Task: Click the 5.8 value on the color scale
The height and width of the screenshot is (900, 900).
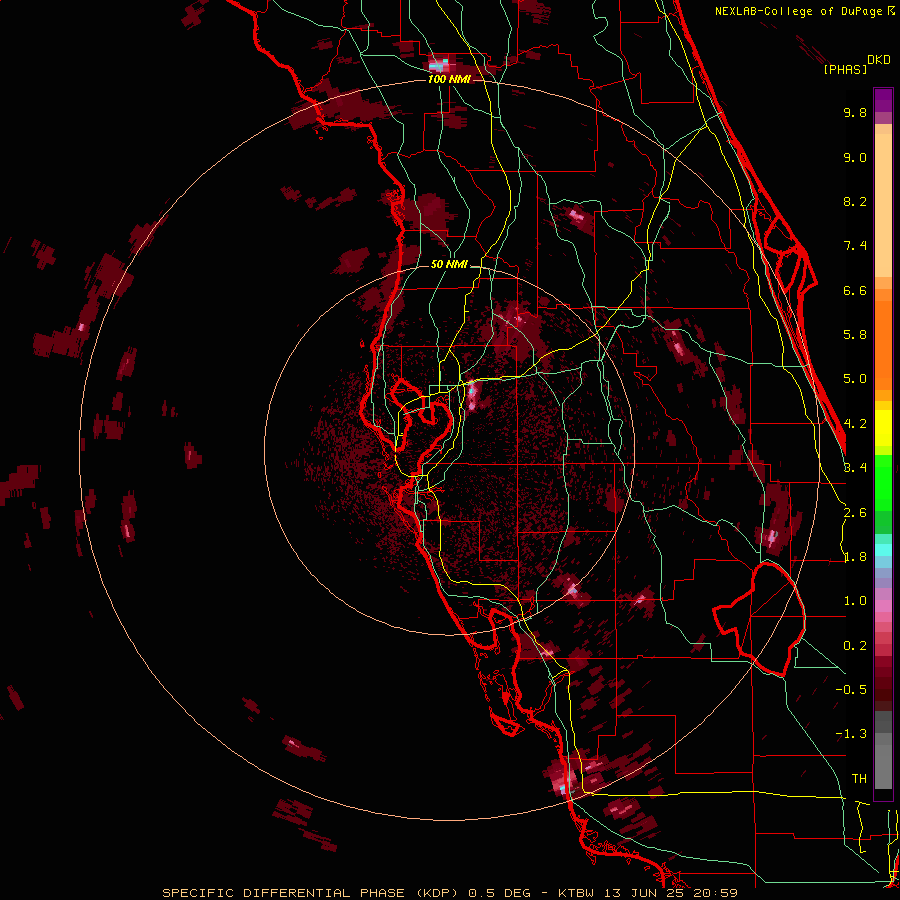Action: 855,335
